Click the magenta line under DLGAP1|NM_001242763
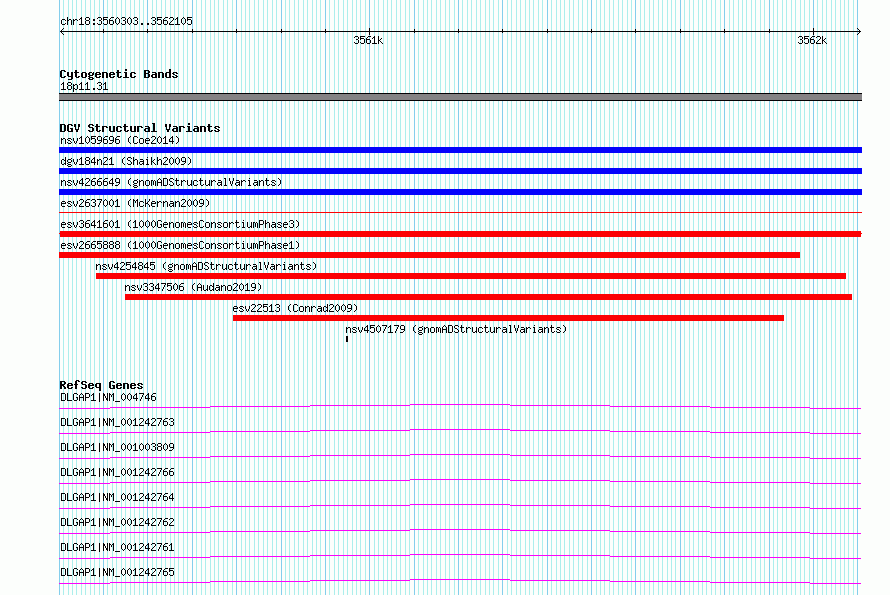 pos(460,431)
